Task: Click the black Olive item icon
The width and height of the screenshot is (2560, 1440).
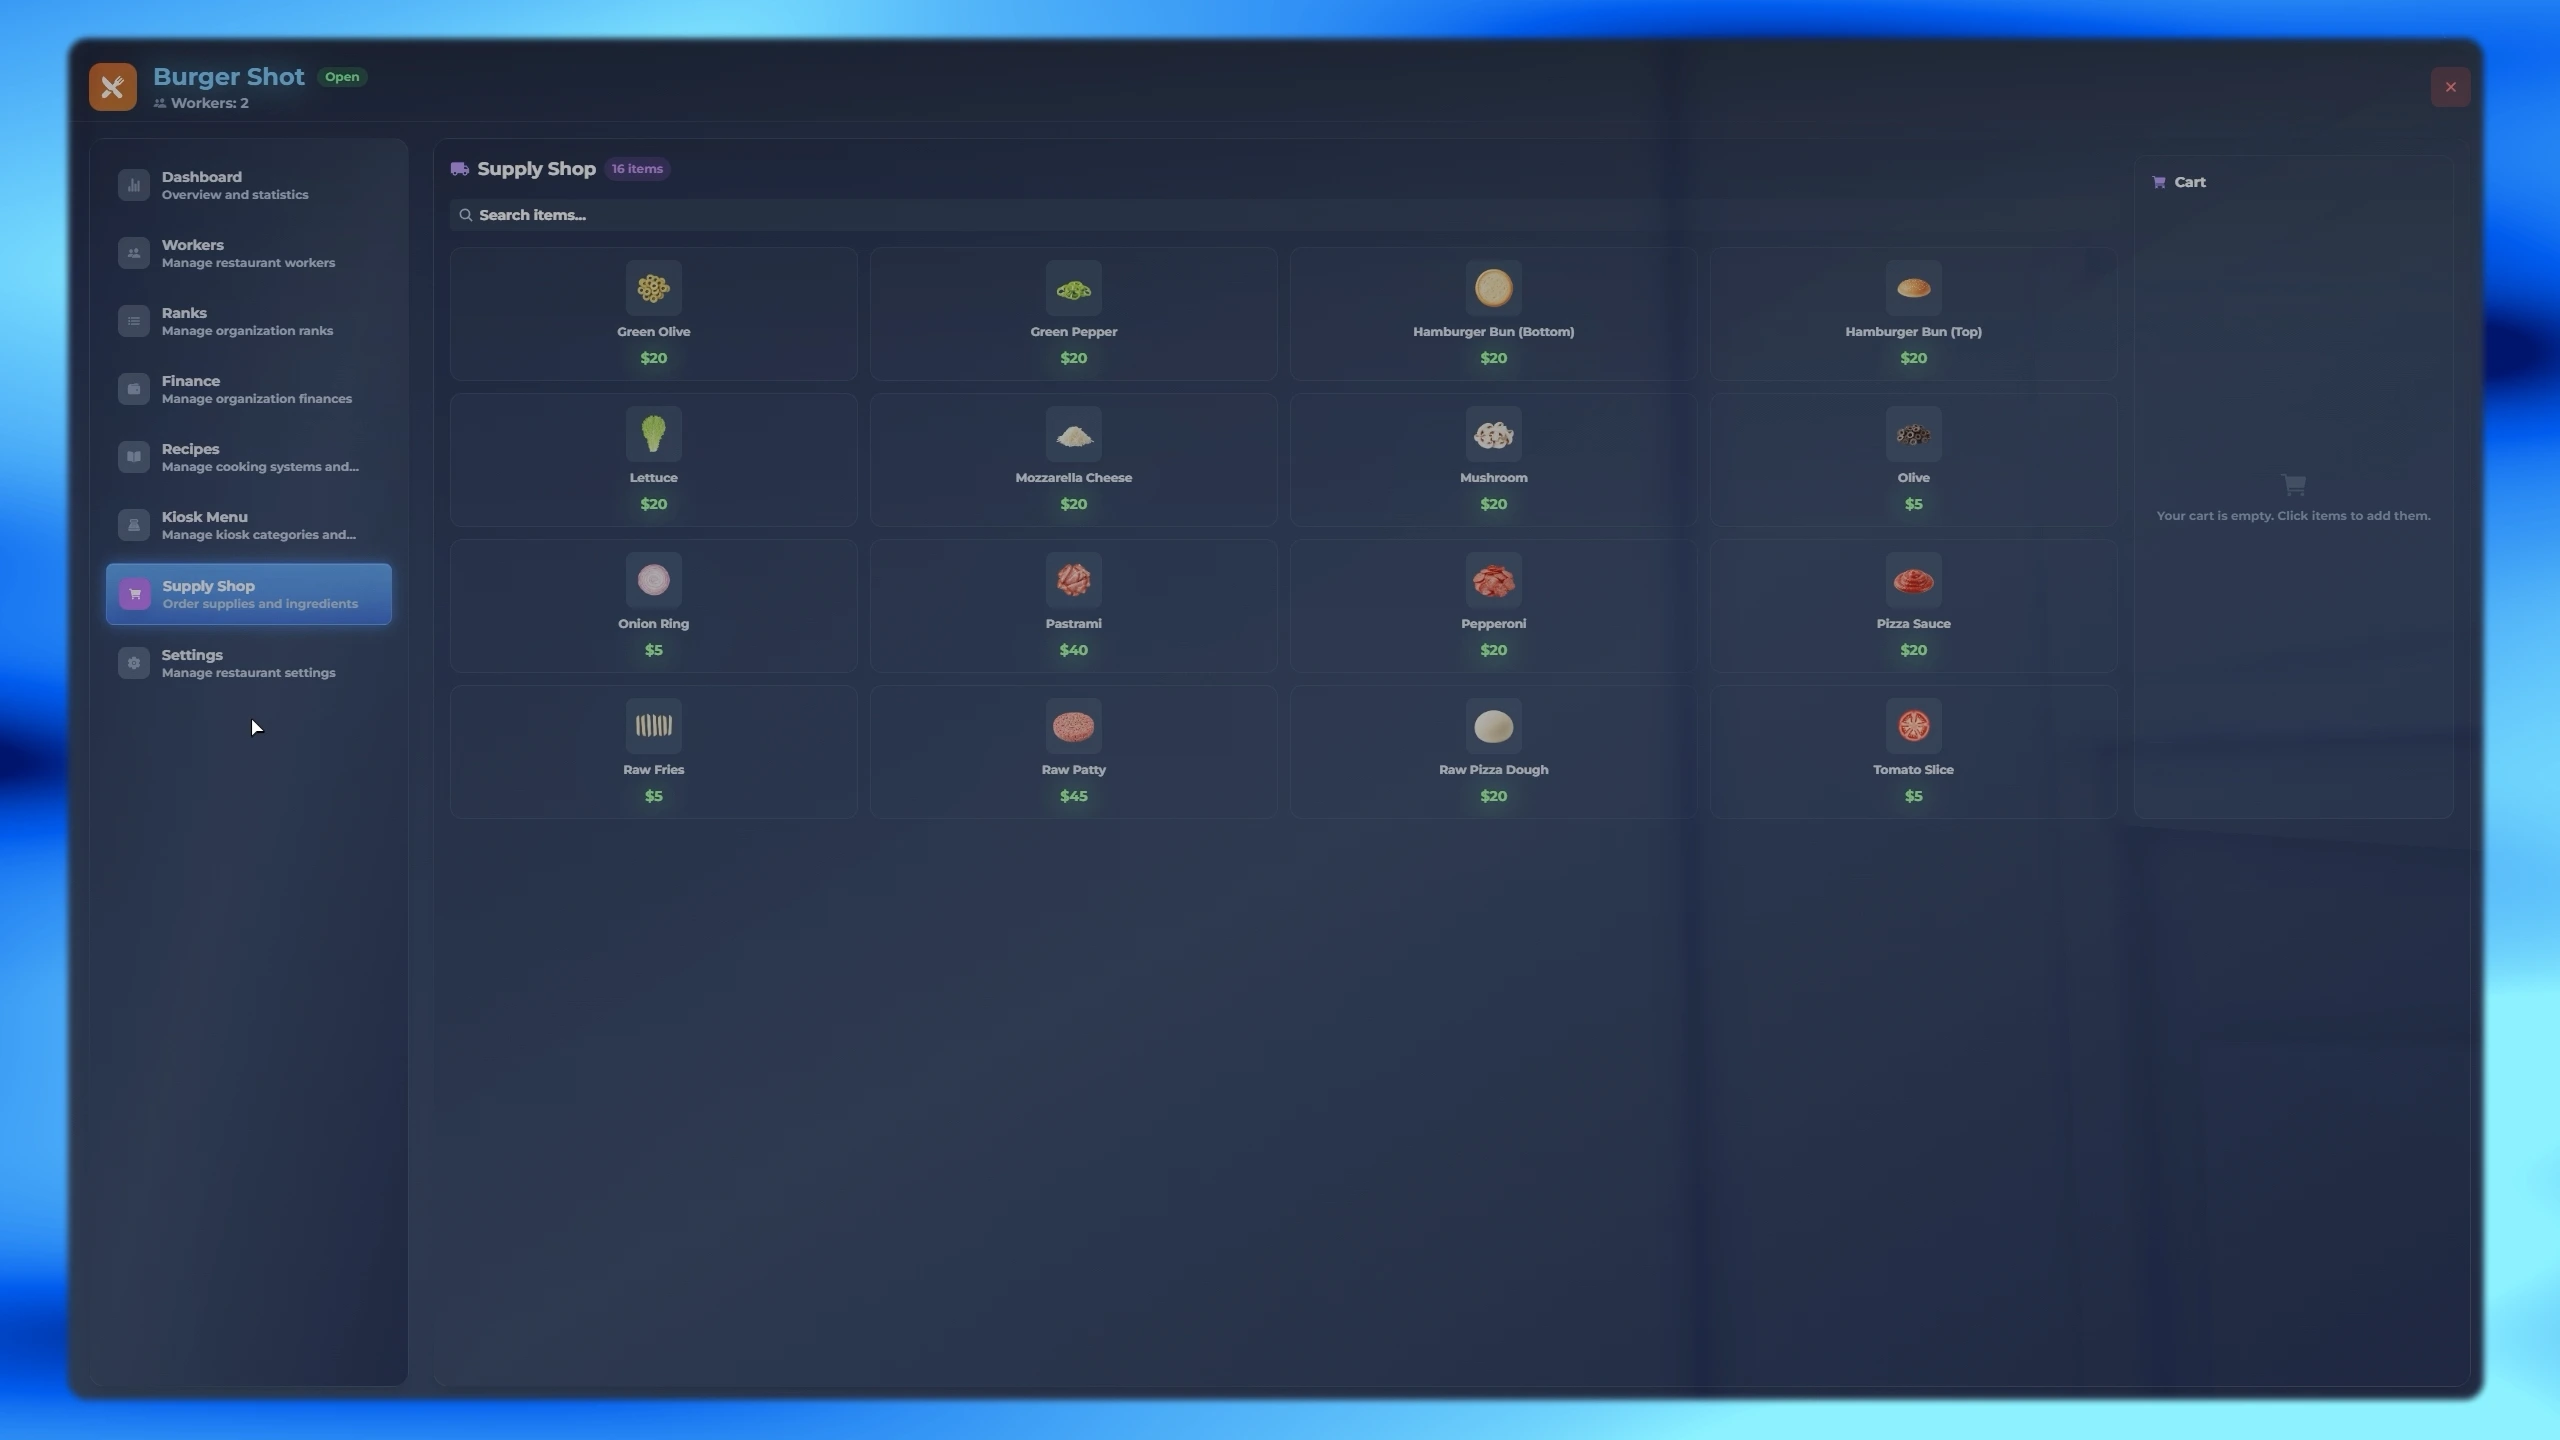Action: pyautogui.click(x=1913, y=434)
